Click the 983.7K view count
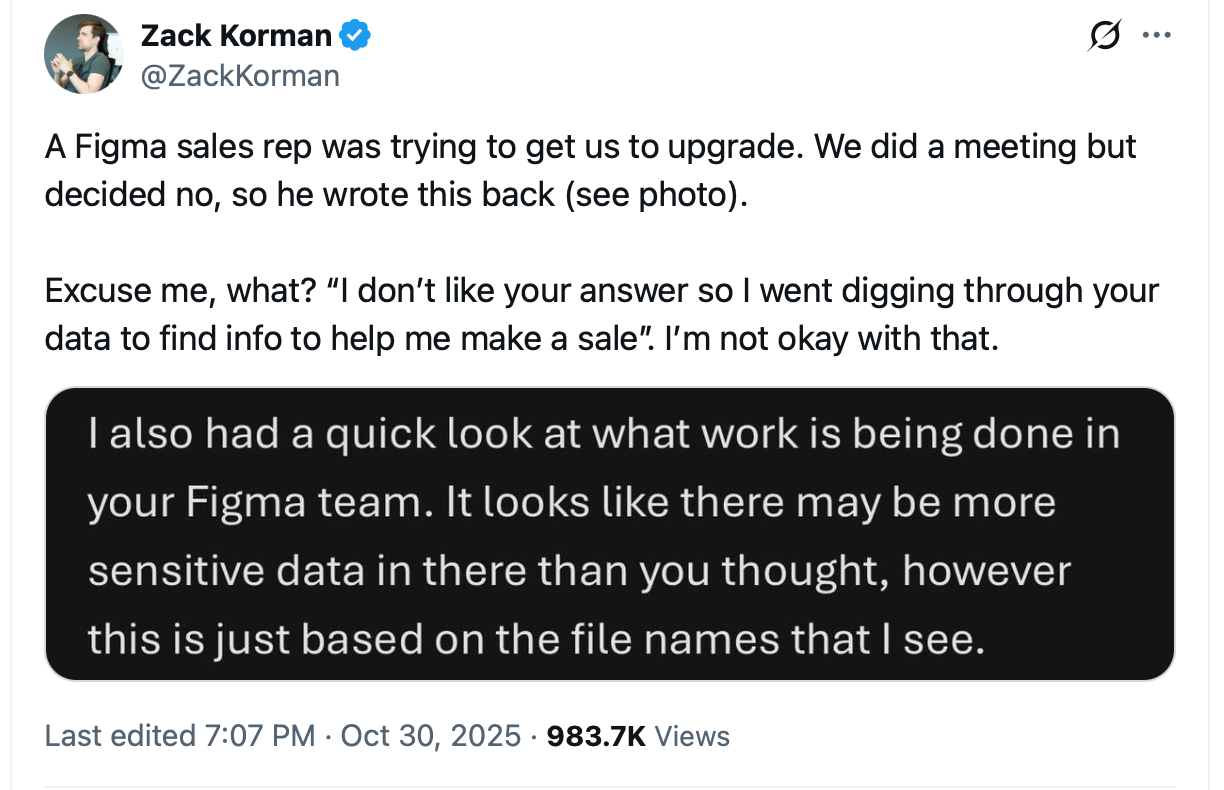 point(597,737)
